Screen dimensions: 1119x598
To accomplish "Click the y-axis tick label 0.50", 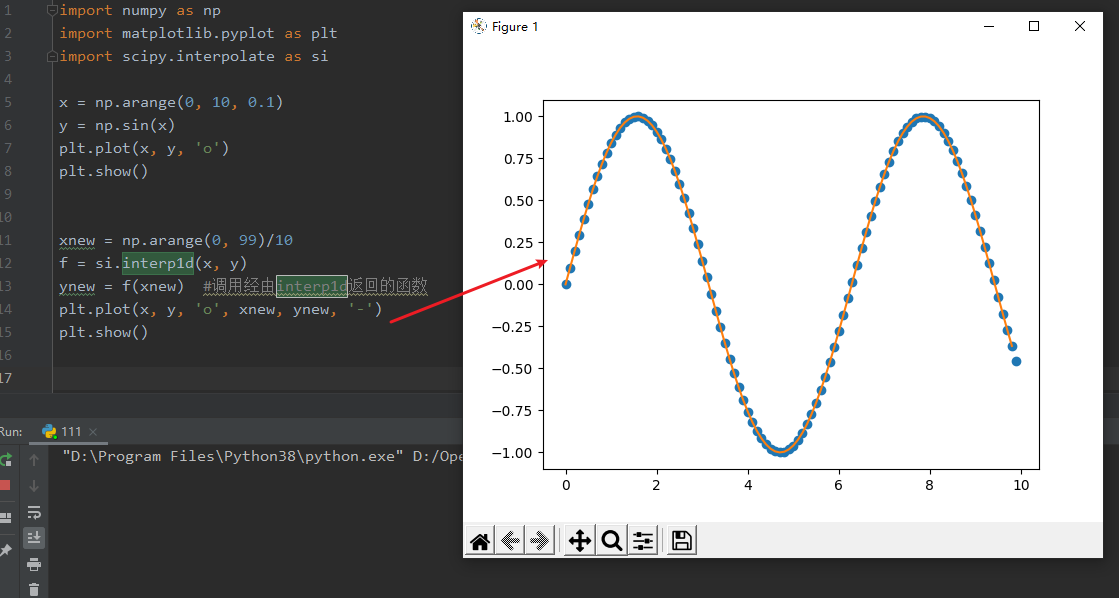I will tap(519, 201).
